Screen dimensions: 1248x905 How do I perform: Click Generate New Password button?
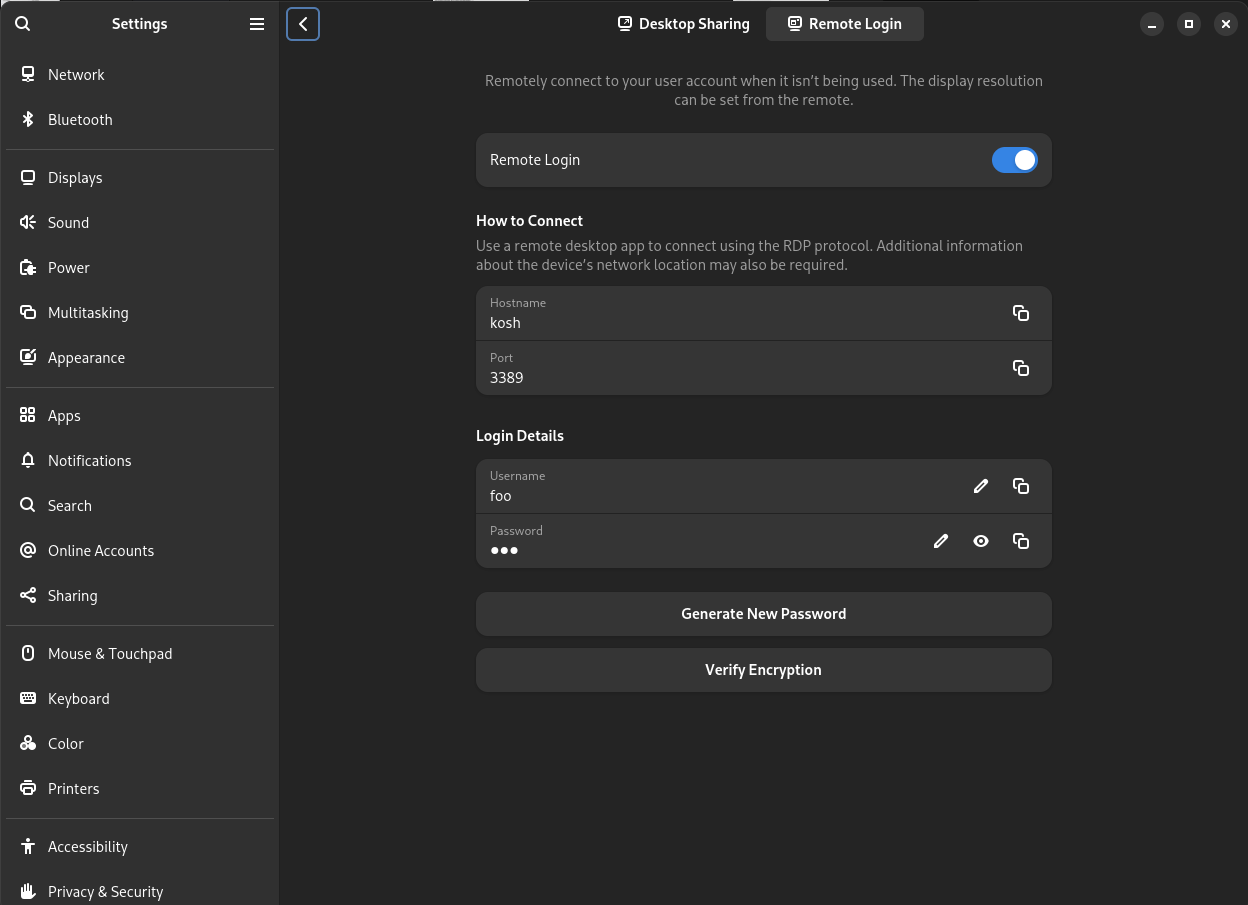pos(763,614)
